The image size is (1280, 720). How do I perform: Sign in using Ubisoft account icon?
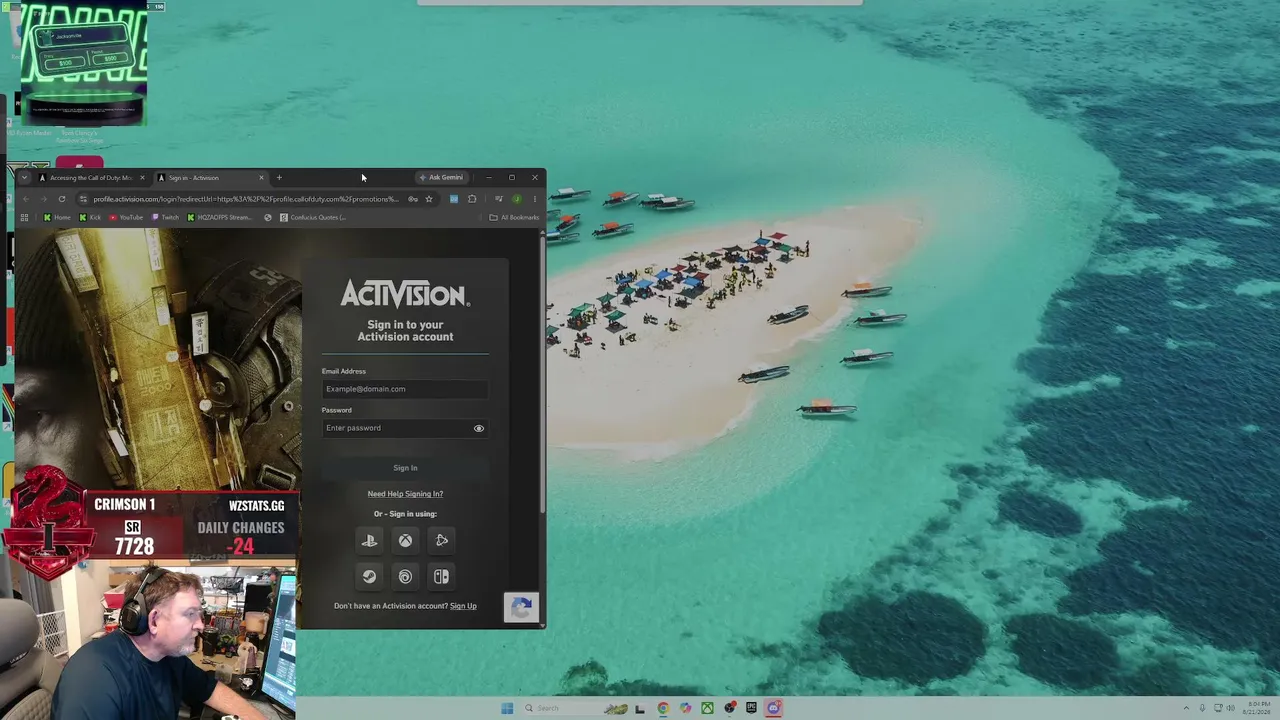tap(405, 576)
